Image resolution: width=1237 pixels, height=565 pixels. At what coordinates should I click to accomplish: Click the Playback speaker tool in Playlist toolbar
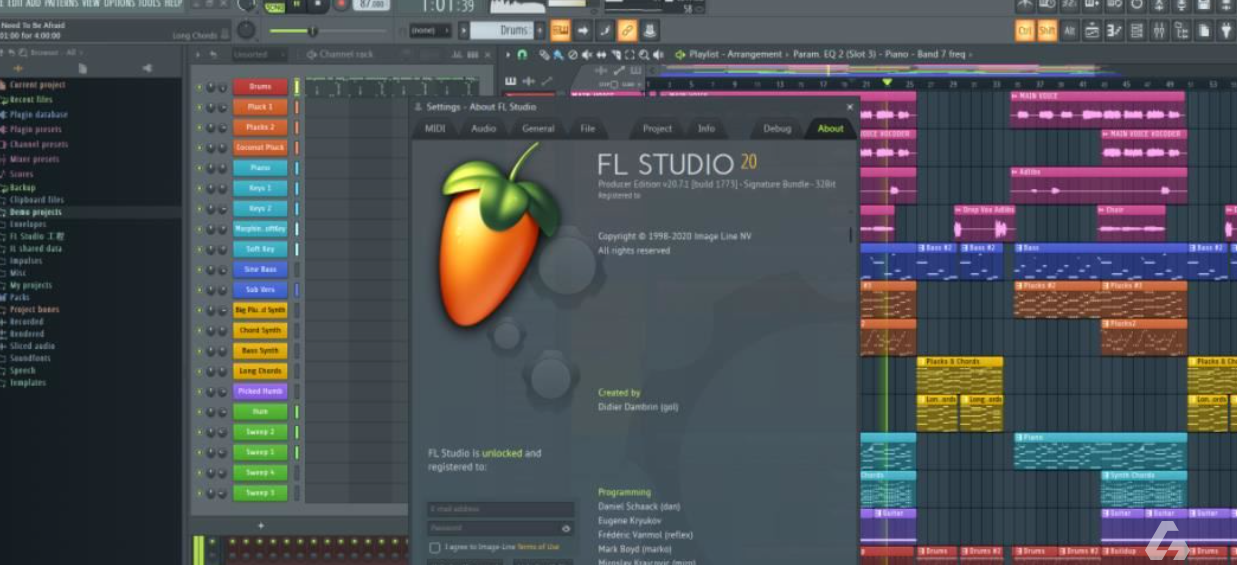pyautogui.click(x=659, y=54)
